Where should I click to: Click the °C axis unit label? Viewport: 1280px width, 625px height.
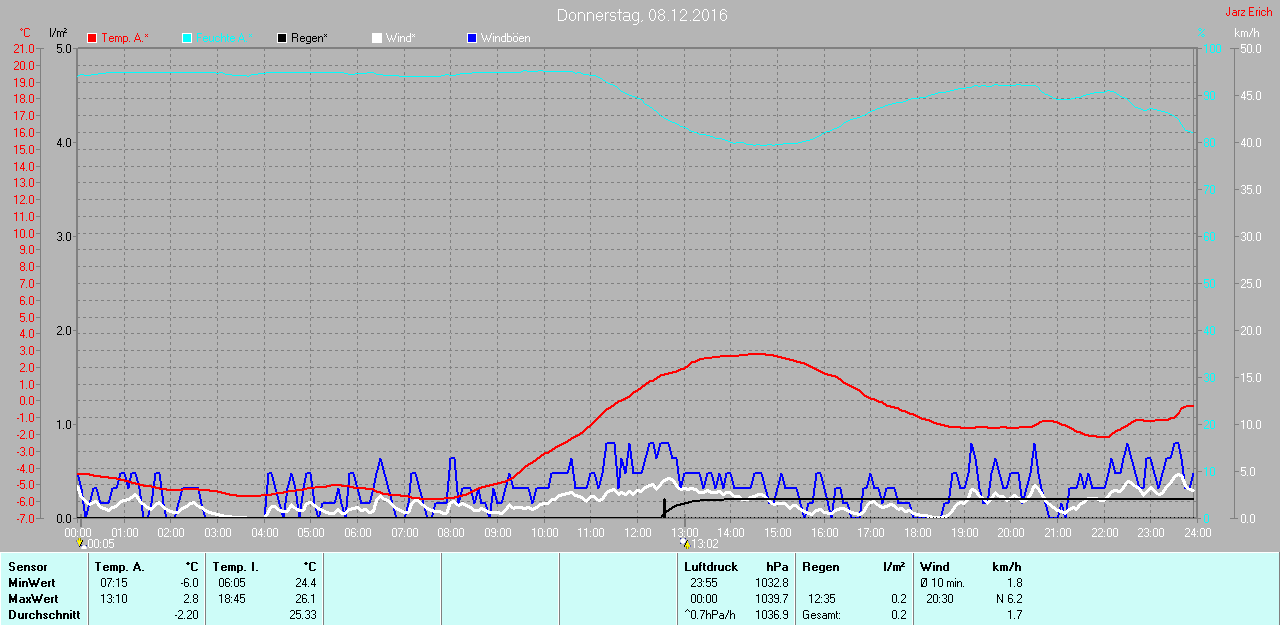coord(25,33)
